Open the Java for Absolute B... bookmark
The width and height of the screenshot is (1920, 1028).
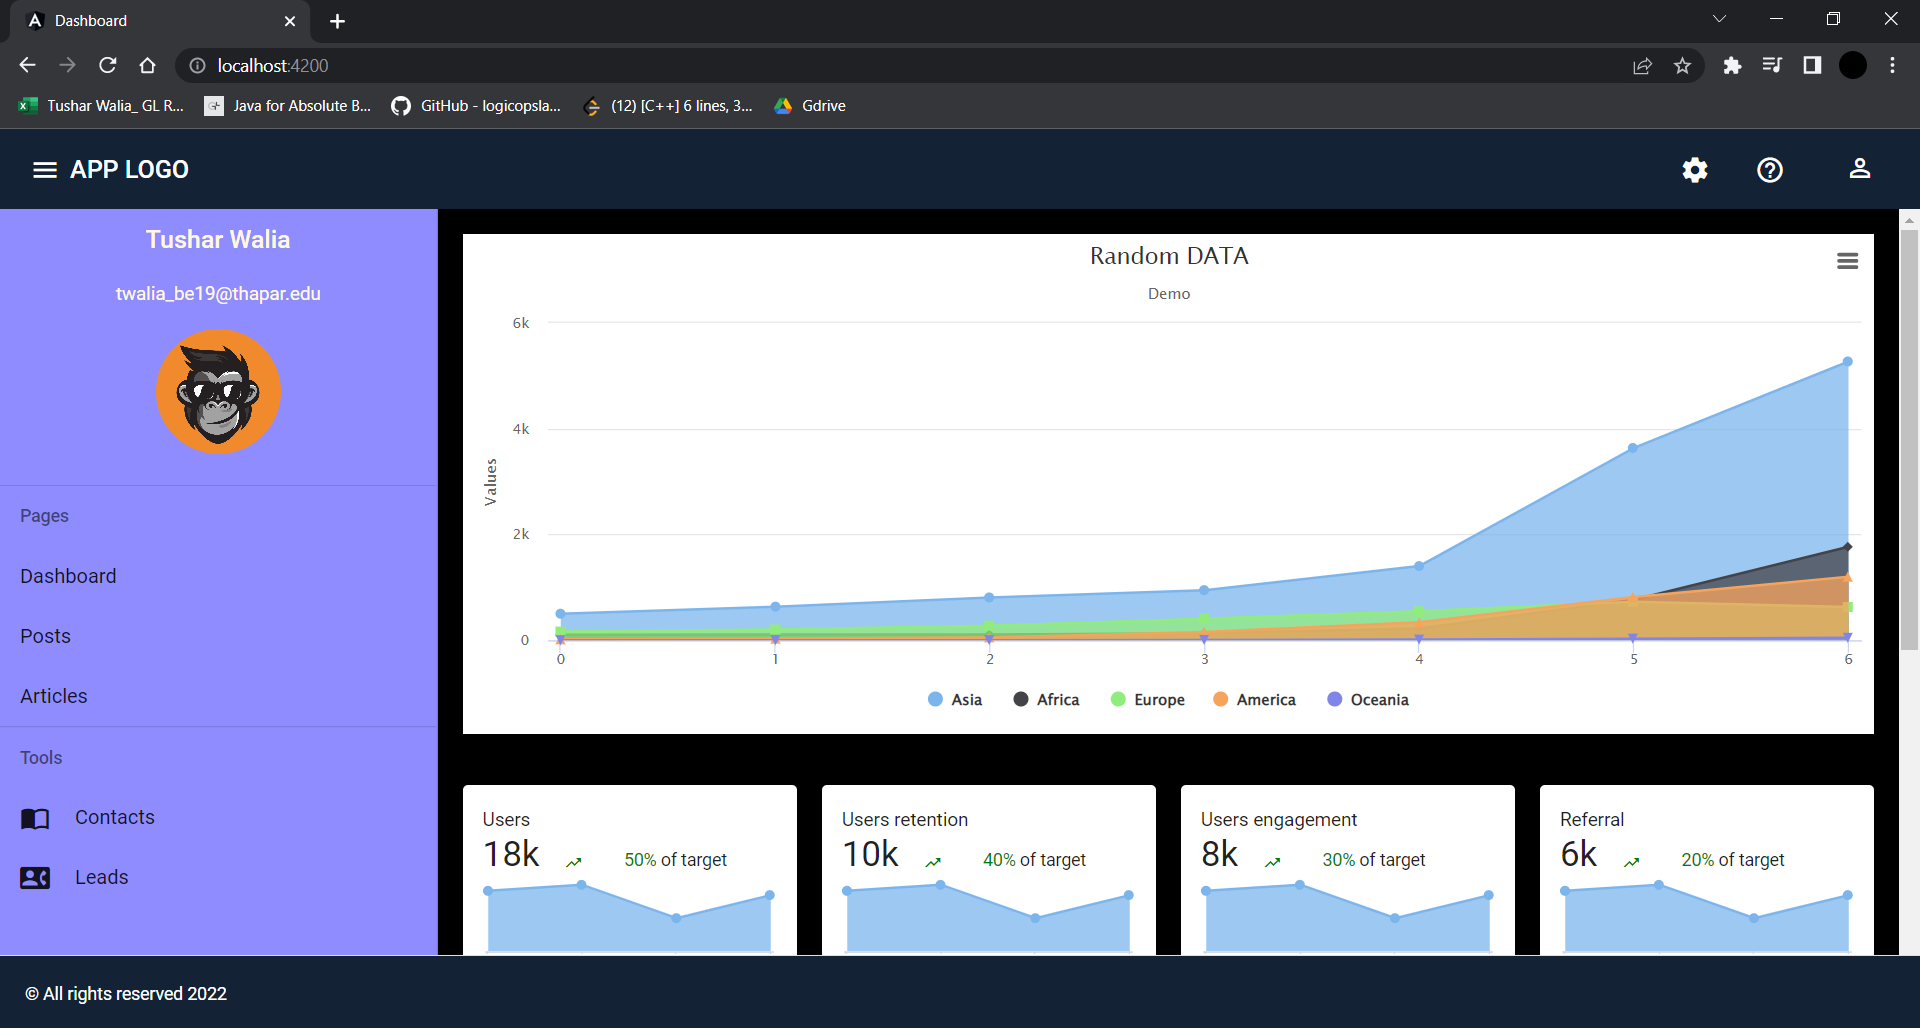[x=288, y=106]
